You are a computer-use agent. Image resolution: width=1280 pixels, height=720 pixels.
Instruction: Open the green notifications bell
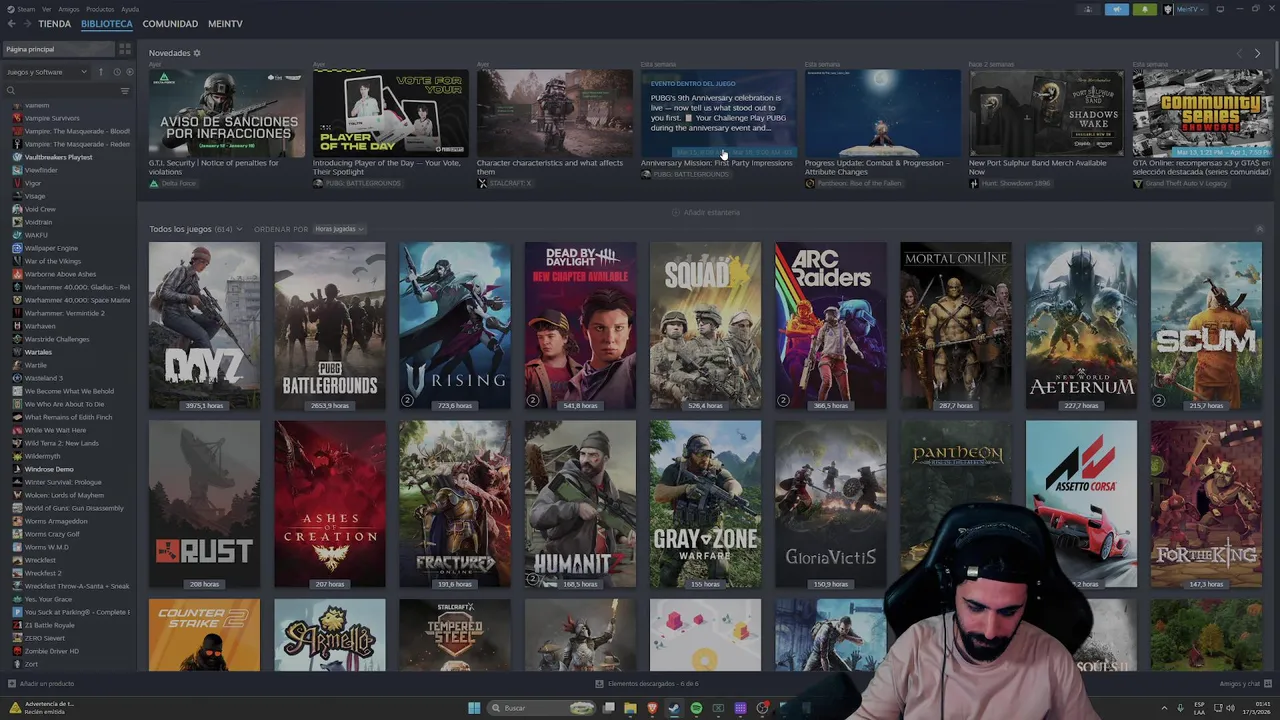[x=1145, y=9]
